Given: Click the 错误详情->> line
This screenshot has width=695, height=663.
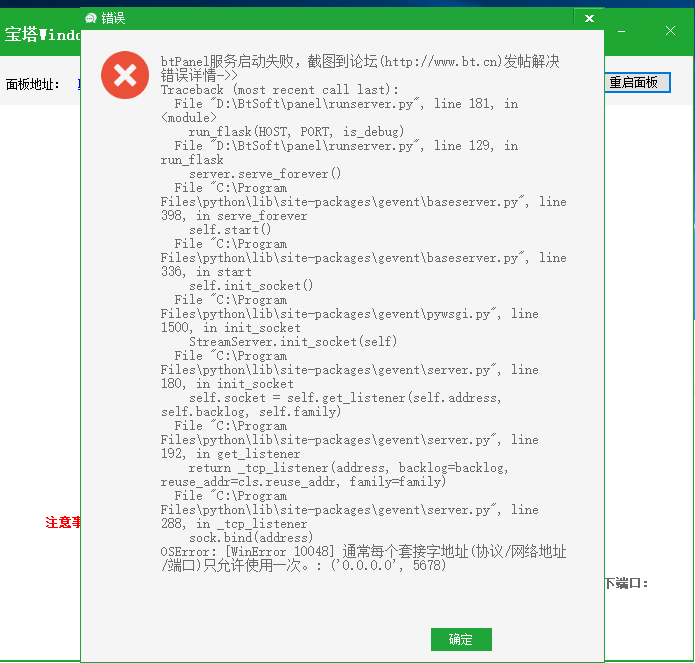Looking at the screenshot, I should coord(199,76).
